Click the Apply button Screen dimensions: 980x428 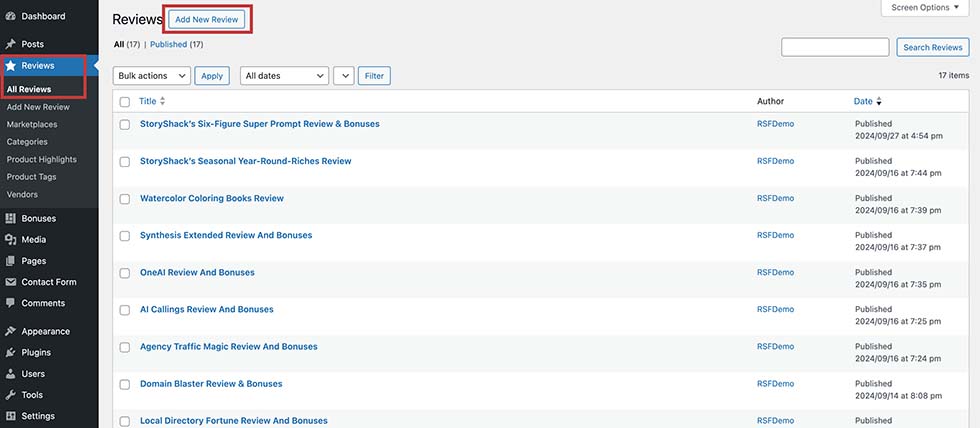click(x=212, y=76)
